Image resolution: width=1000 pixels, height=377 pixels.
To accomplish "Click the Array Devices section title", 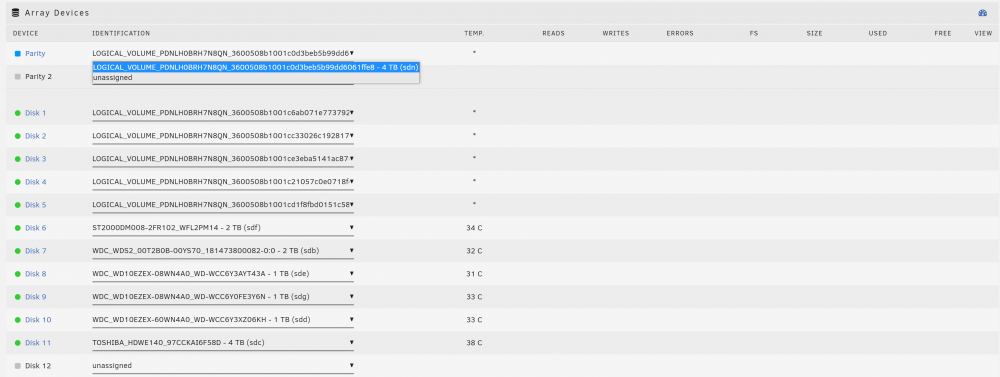I will coord(57,13).
